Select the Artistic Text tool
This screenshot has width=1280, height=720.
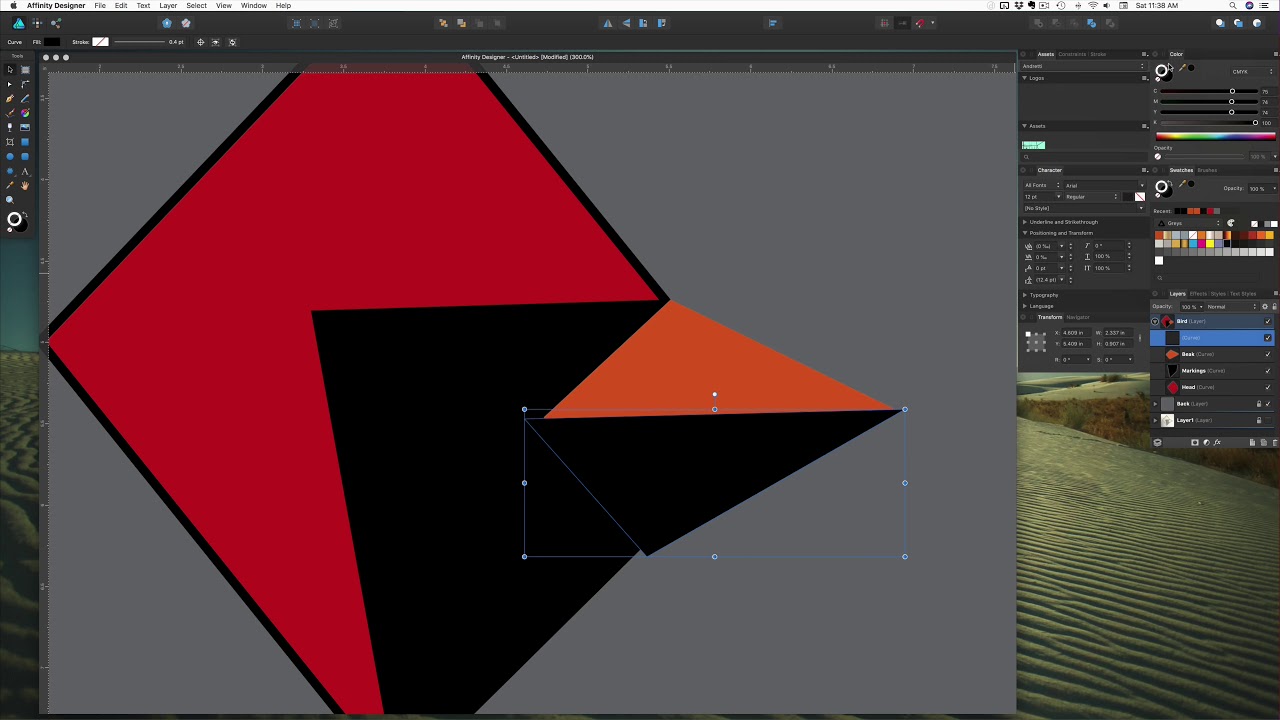pos(25,171)
